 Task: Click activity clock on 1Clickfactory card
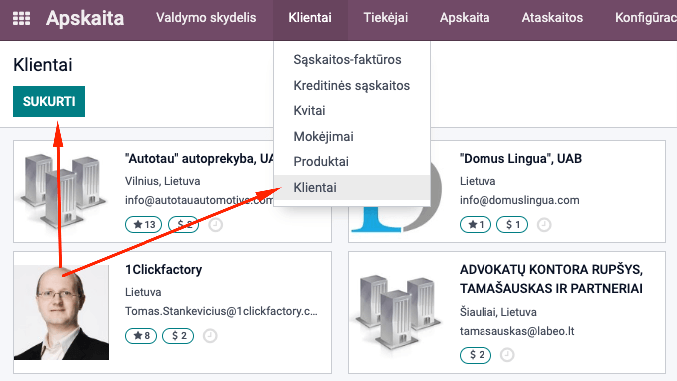click(210, 336)
